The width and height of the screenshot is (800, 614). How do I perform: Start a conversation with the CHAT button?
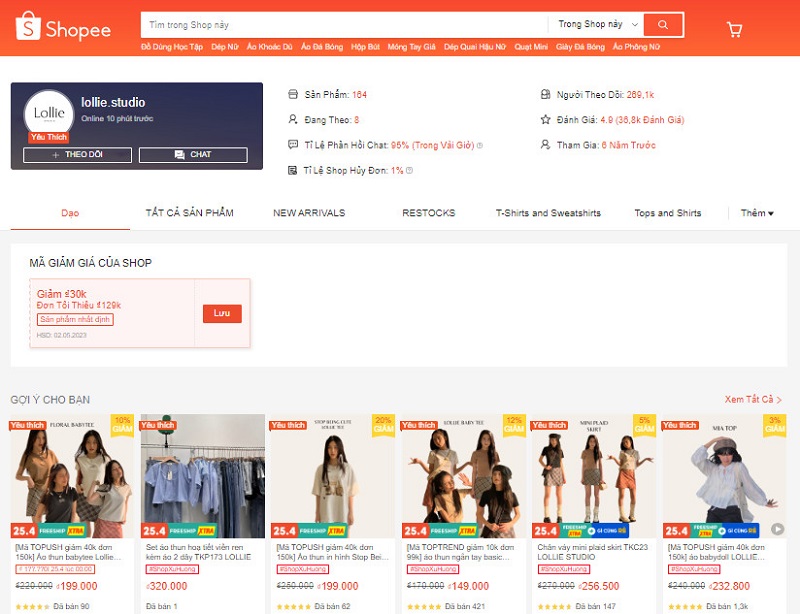[x=193, y=155]
